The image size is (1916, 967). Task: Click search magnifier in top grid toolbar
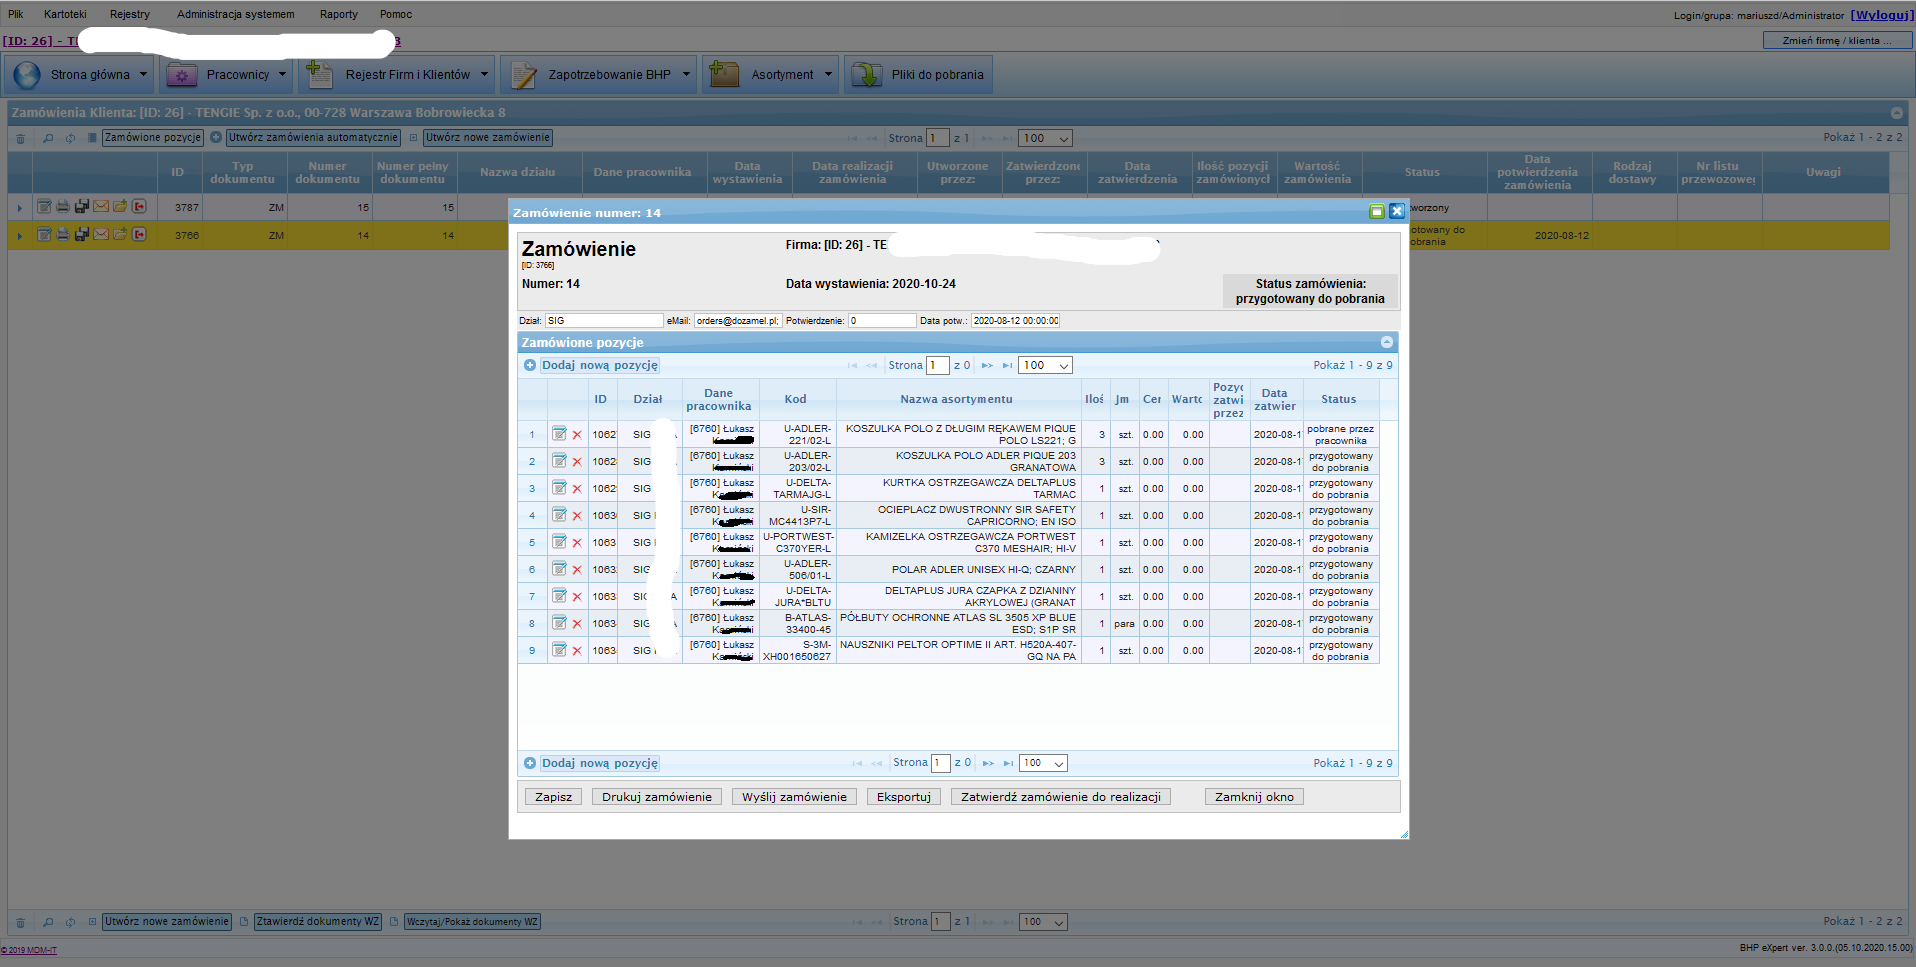[x=48, y=138]
